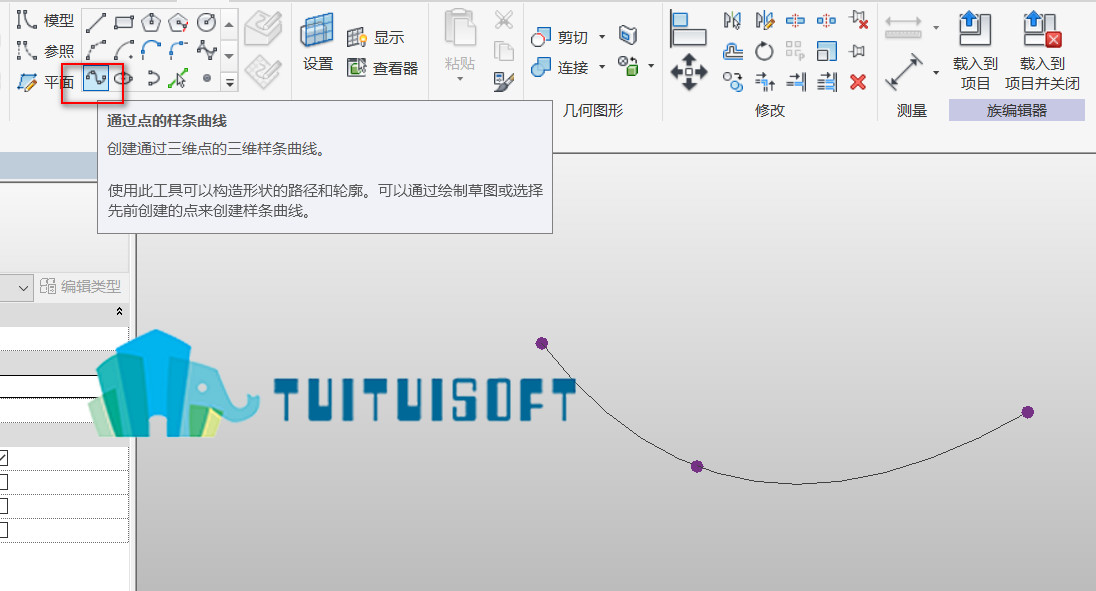Click the Draw on Work Plane icon
This screenshot has height=591, width=1096.
pos(263,71)
